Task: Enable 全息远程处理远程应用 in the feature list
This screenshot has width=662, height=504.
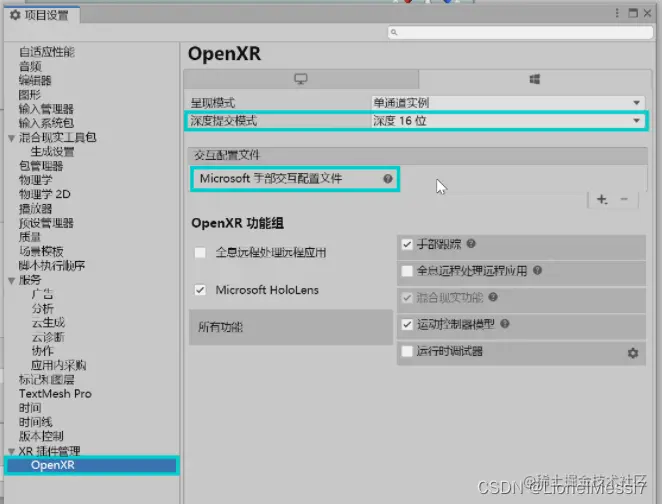Action: (x=407, y=271)
